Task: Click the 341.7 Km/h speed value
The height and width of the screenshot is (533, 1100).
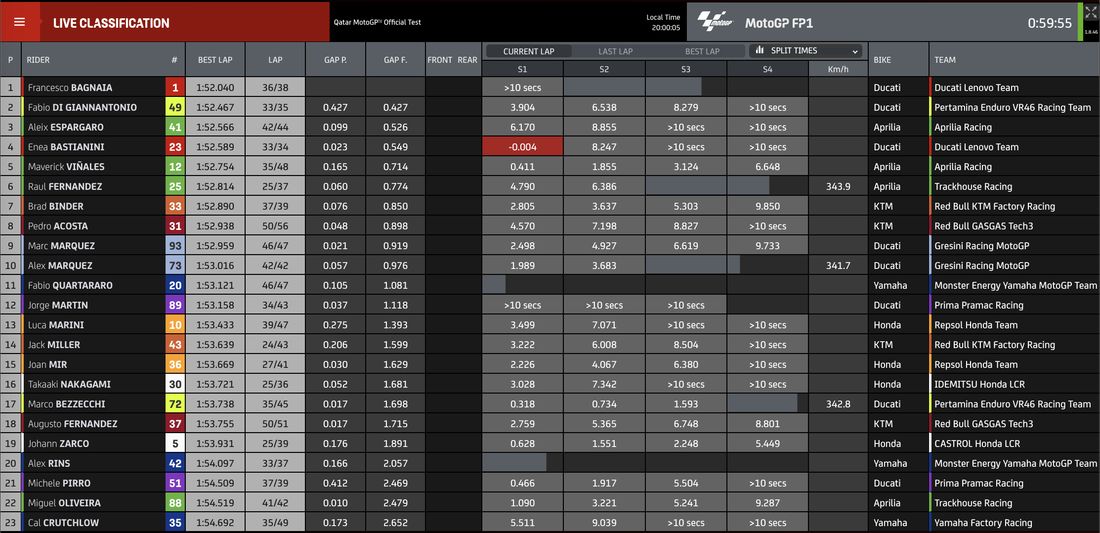Action: (x=838, y=266)
